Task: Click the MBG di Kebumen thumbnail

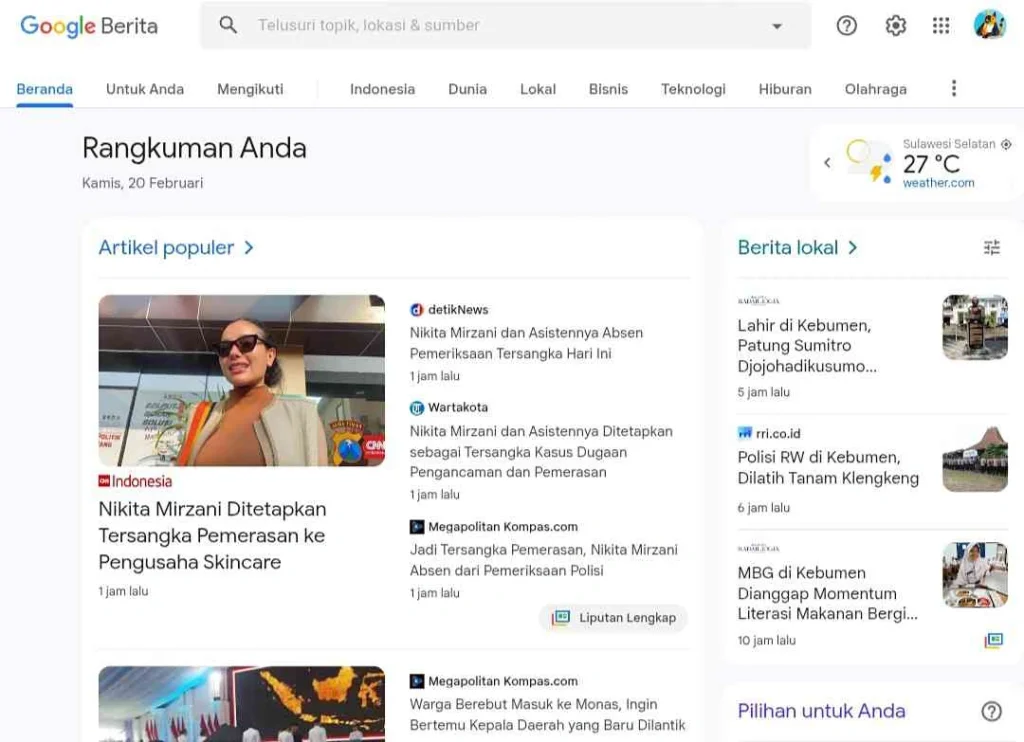Action: 975,575
